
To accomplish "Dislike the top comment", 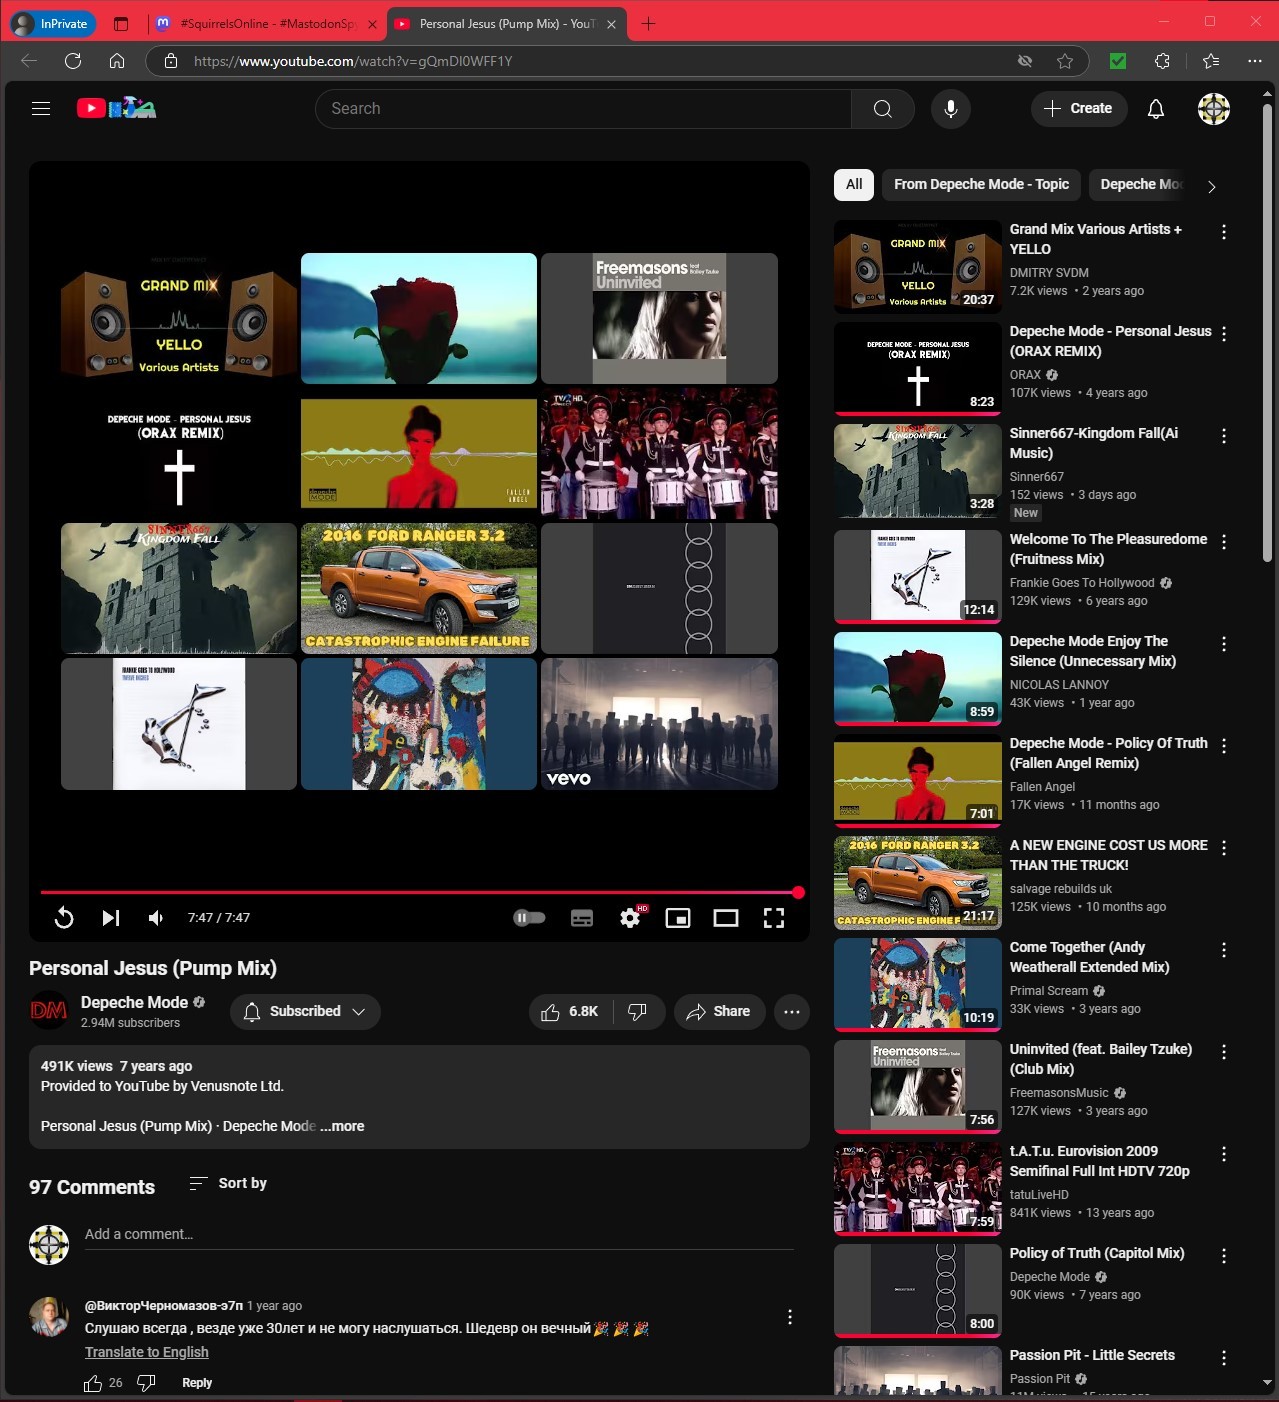I will click(146, 1383).
